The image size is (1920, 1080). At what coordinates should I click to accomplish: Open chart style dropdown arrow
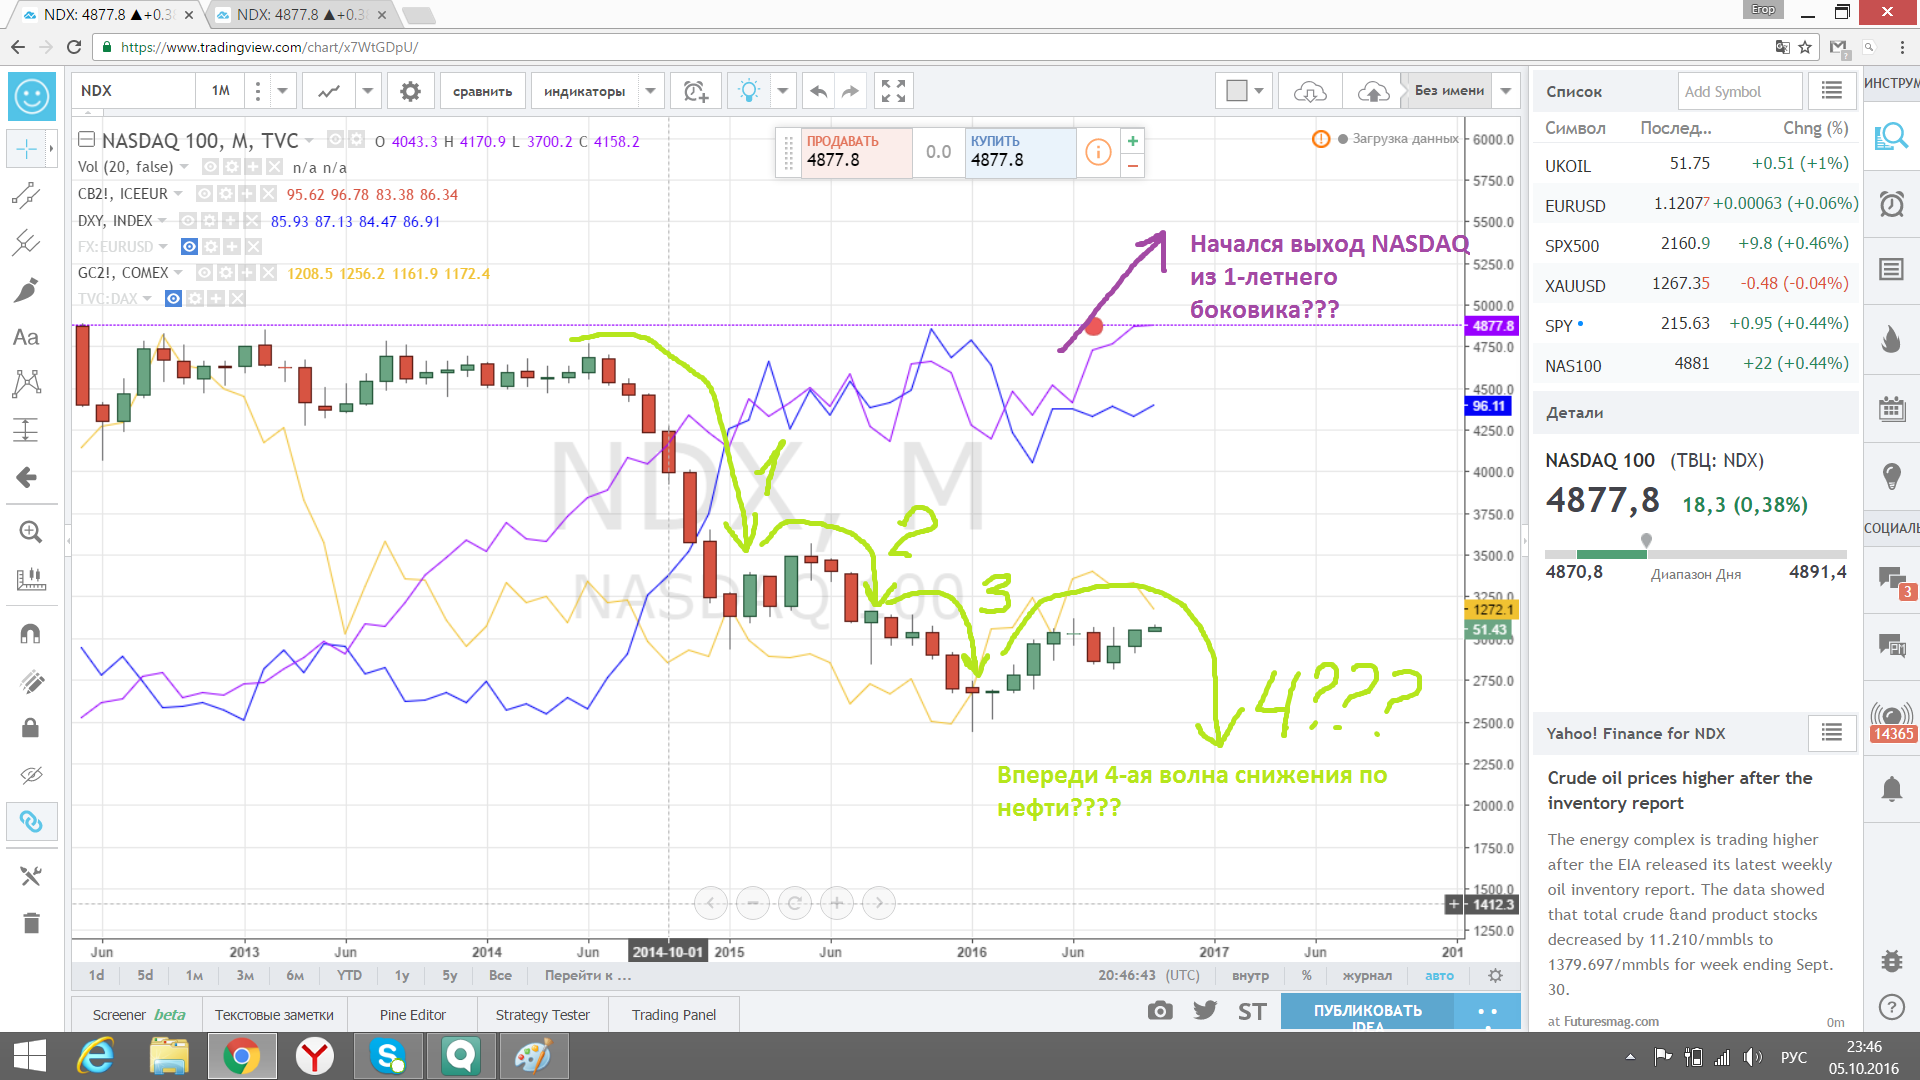click(x=368, y=91)
